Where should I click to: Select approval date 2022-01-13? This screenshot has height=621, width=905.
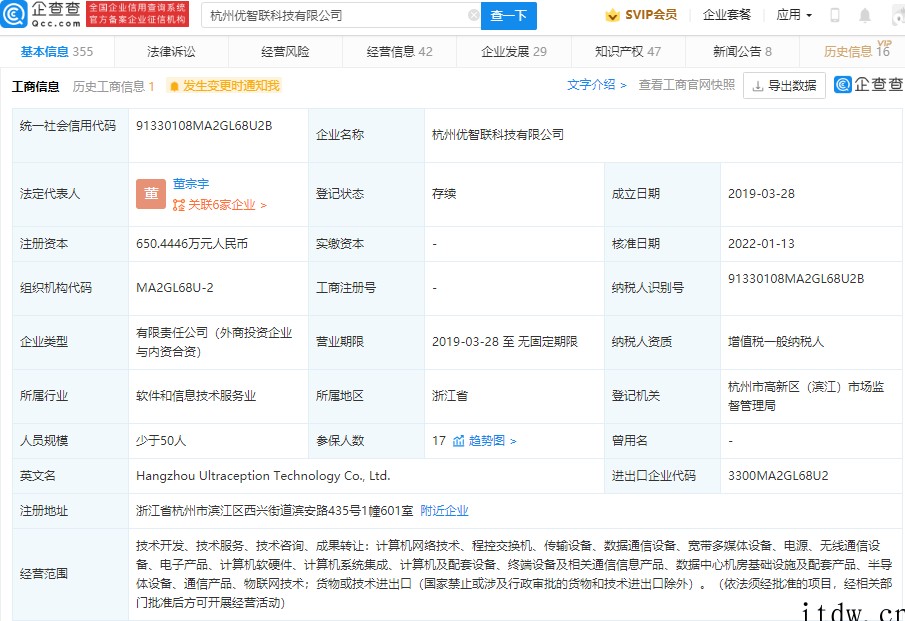pos(761,244)
